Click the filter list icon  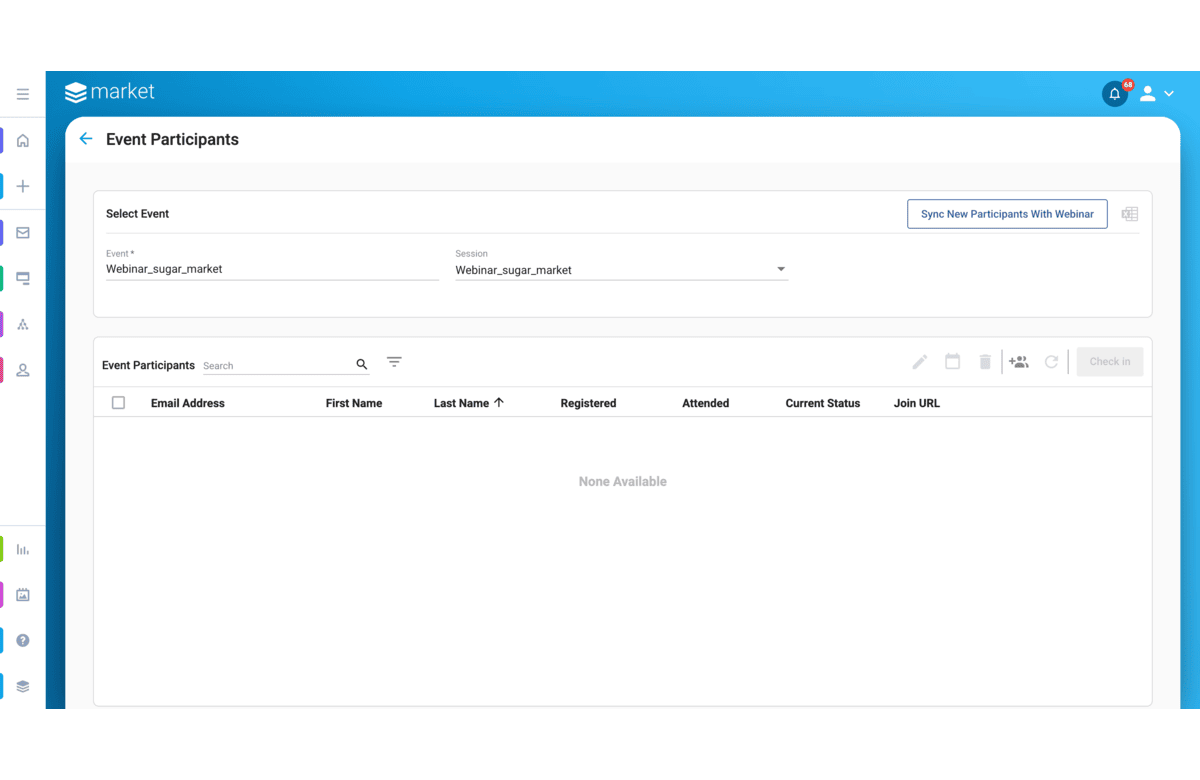(394, 362)
